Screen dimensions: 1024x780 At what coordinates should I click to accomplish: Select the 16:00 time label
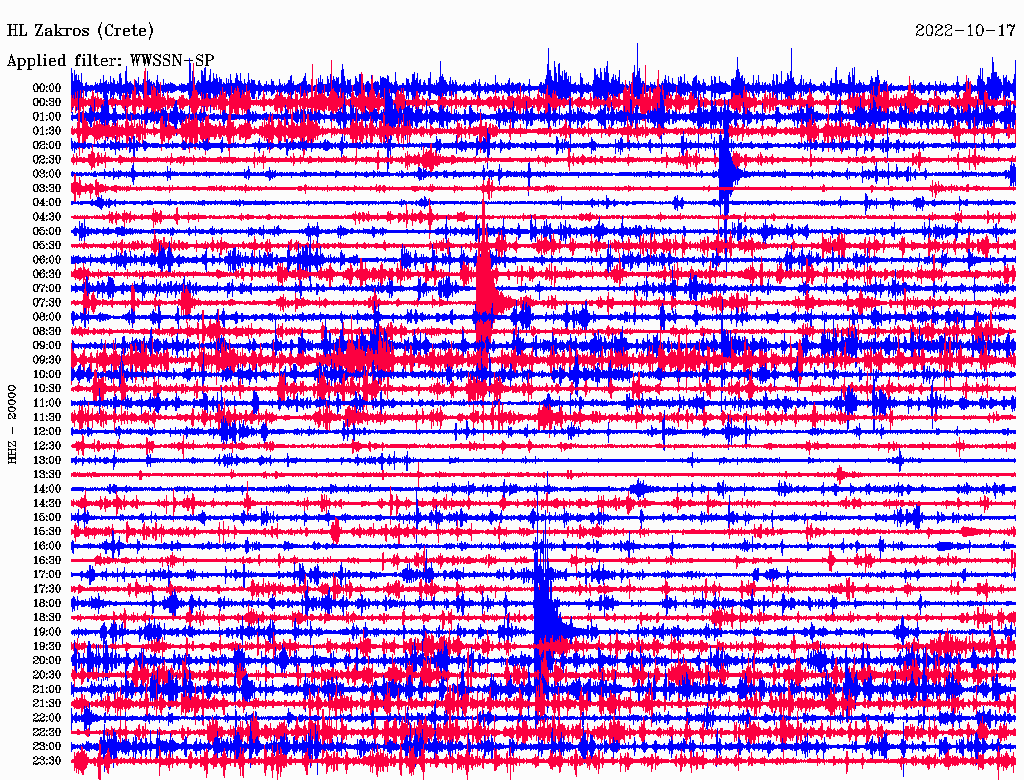coord(47,547)
